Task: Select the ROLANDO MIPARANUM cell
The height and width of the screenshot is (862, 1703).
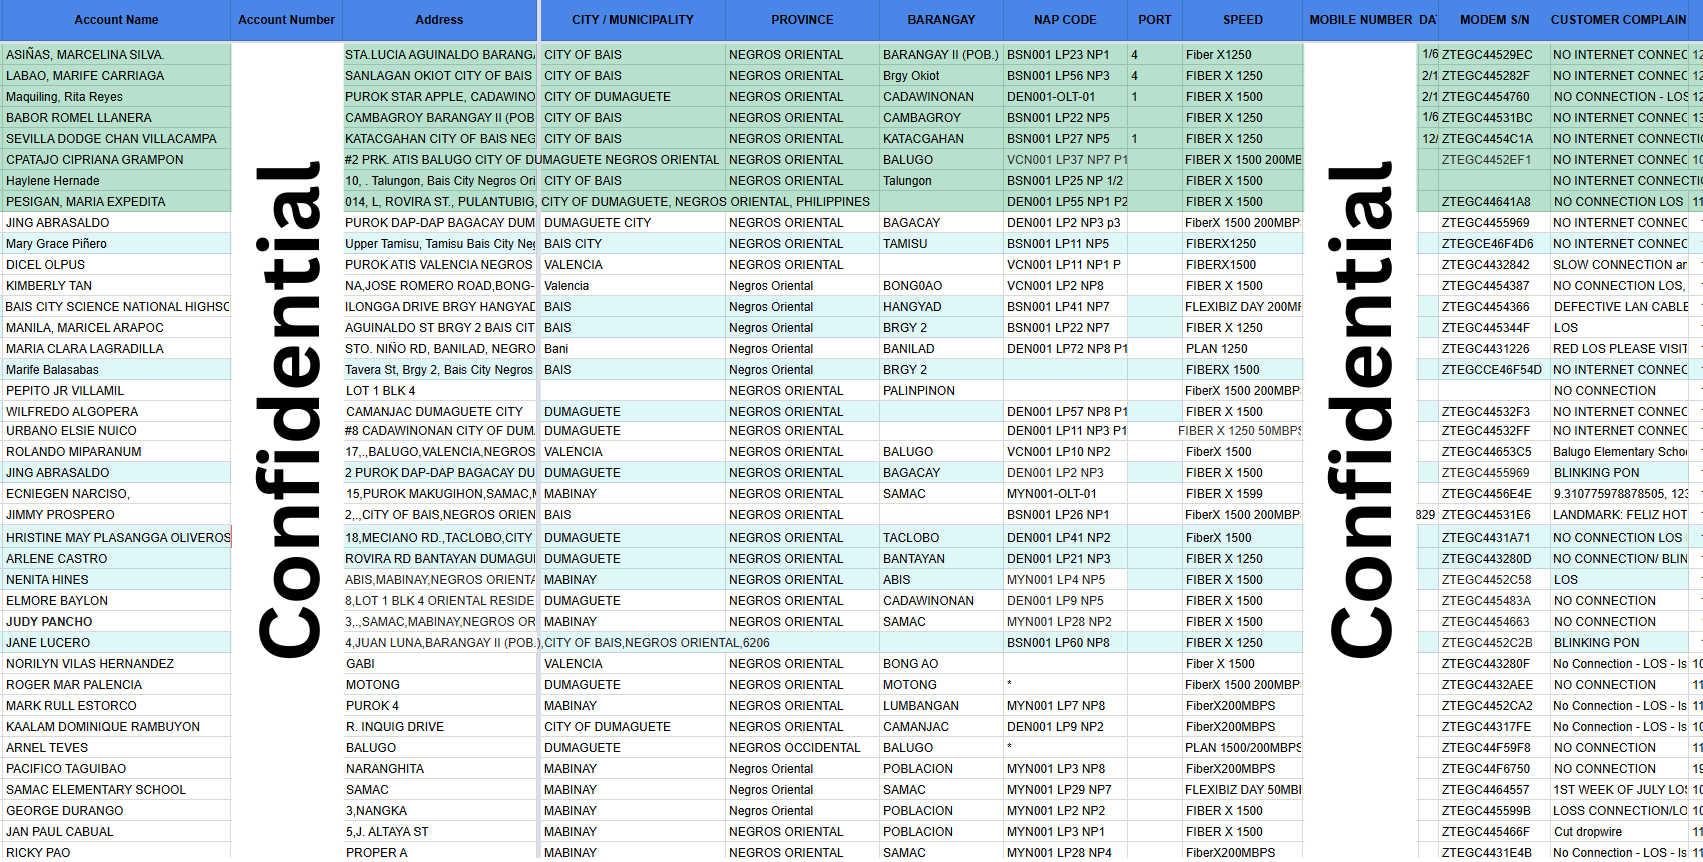Action: 116,452
